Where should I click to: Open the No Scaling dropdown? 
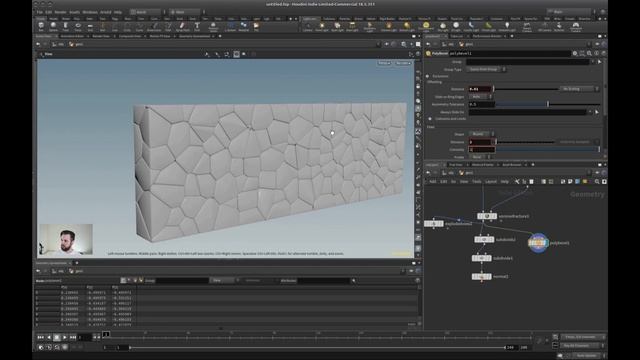579,89
